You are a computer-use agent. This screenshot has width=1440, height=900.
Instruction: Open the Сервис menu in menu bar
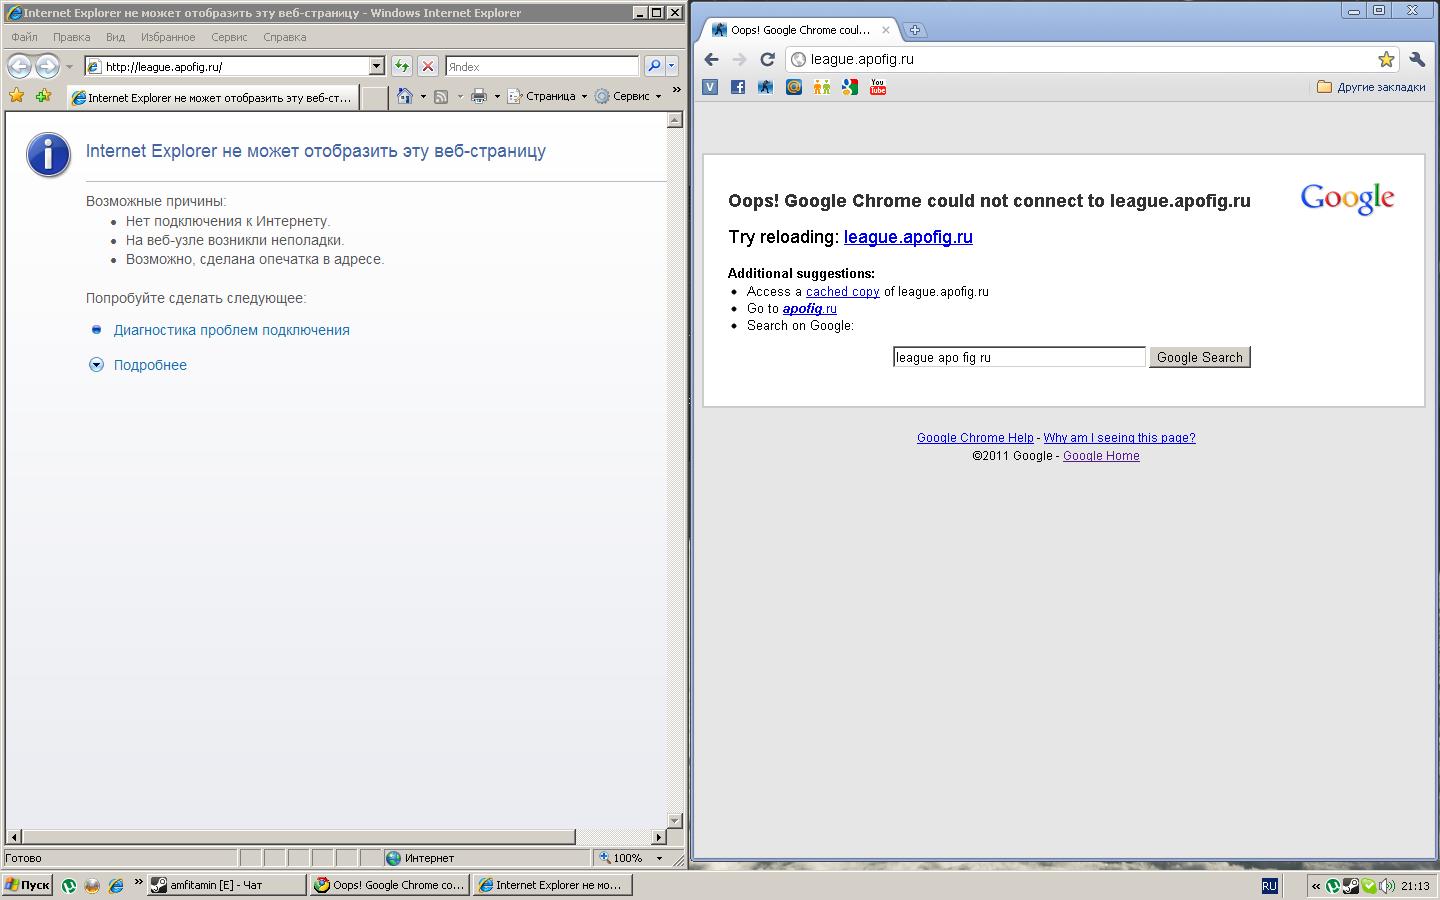click(229, 37)
